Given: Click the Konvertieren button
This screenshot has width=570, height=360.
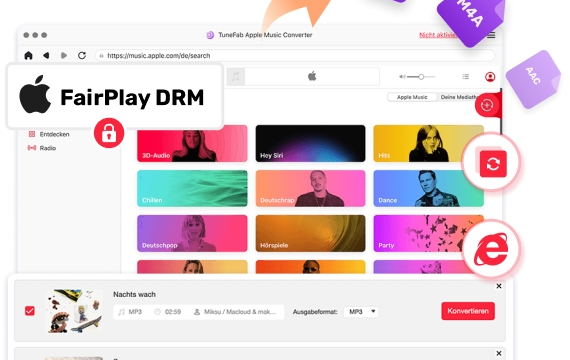Looking at the screenshot, I should click(468, 311).
